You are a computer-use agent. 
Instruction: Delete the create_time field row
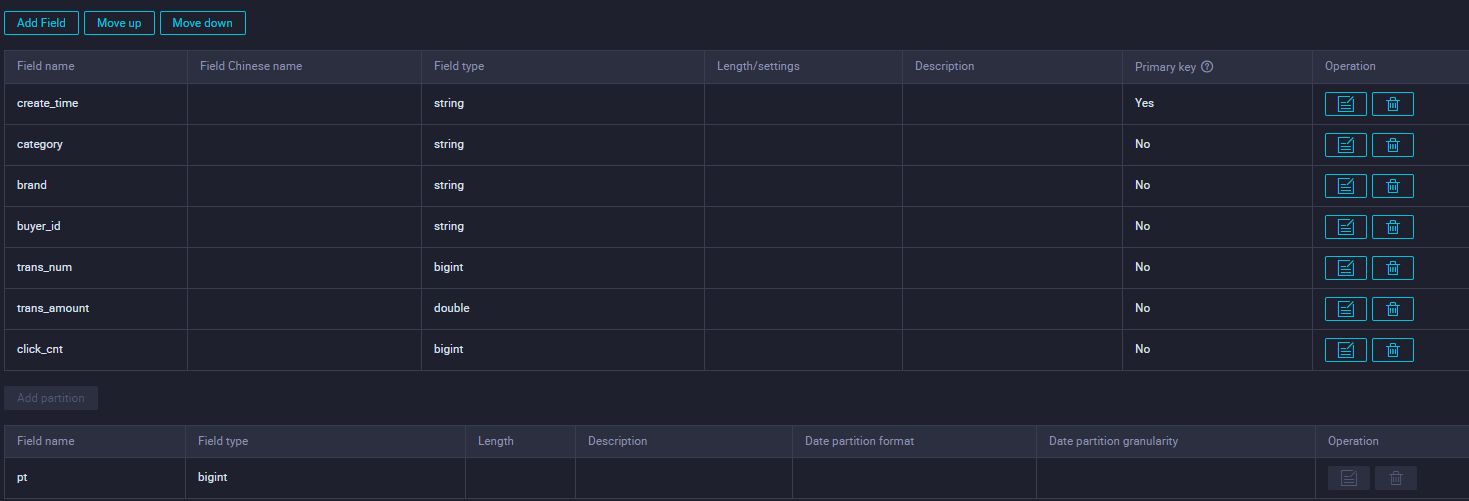point(1392,104)
